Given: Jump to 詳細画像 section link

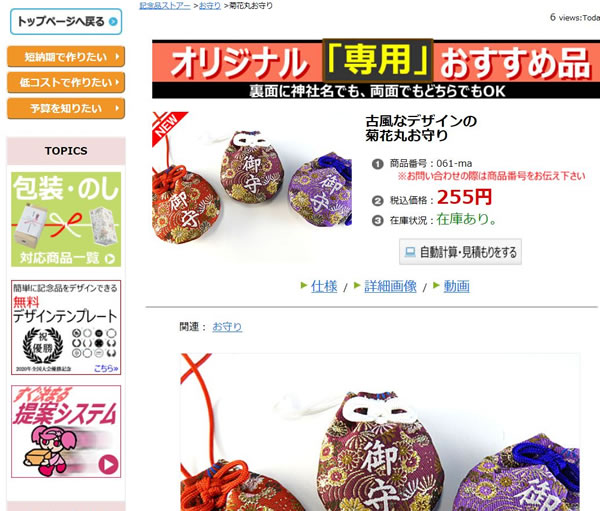Looking at the screenshot, I should 390,286.
